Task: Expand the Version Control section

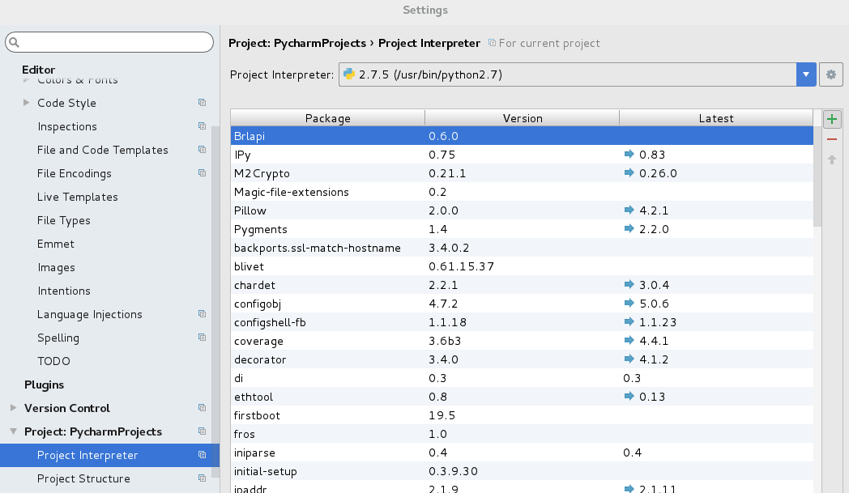Action: (14, 407)
